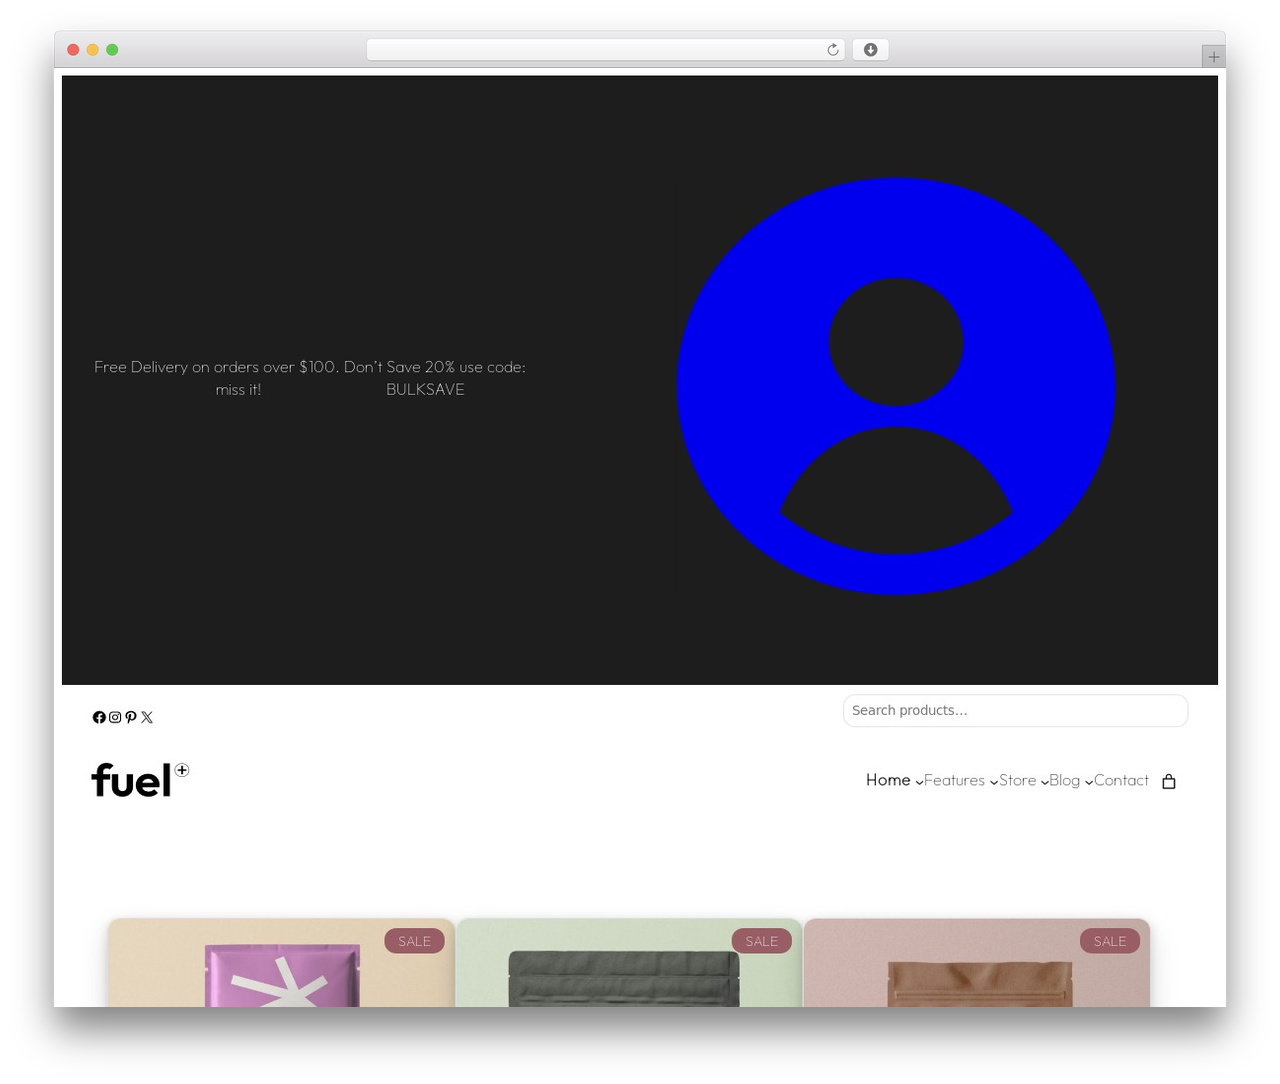Open the shopping bag cart icon
1280x1084 pixels.
1169,781
